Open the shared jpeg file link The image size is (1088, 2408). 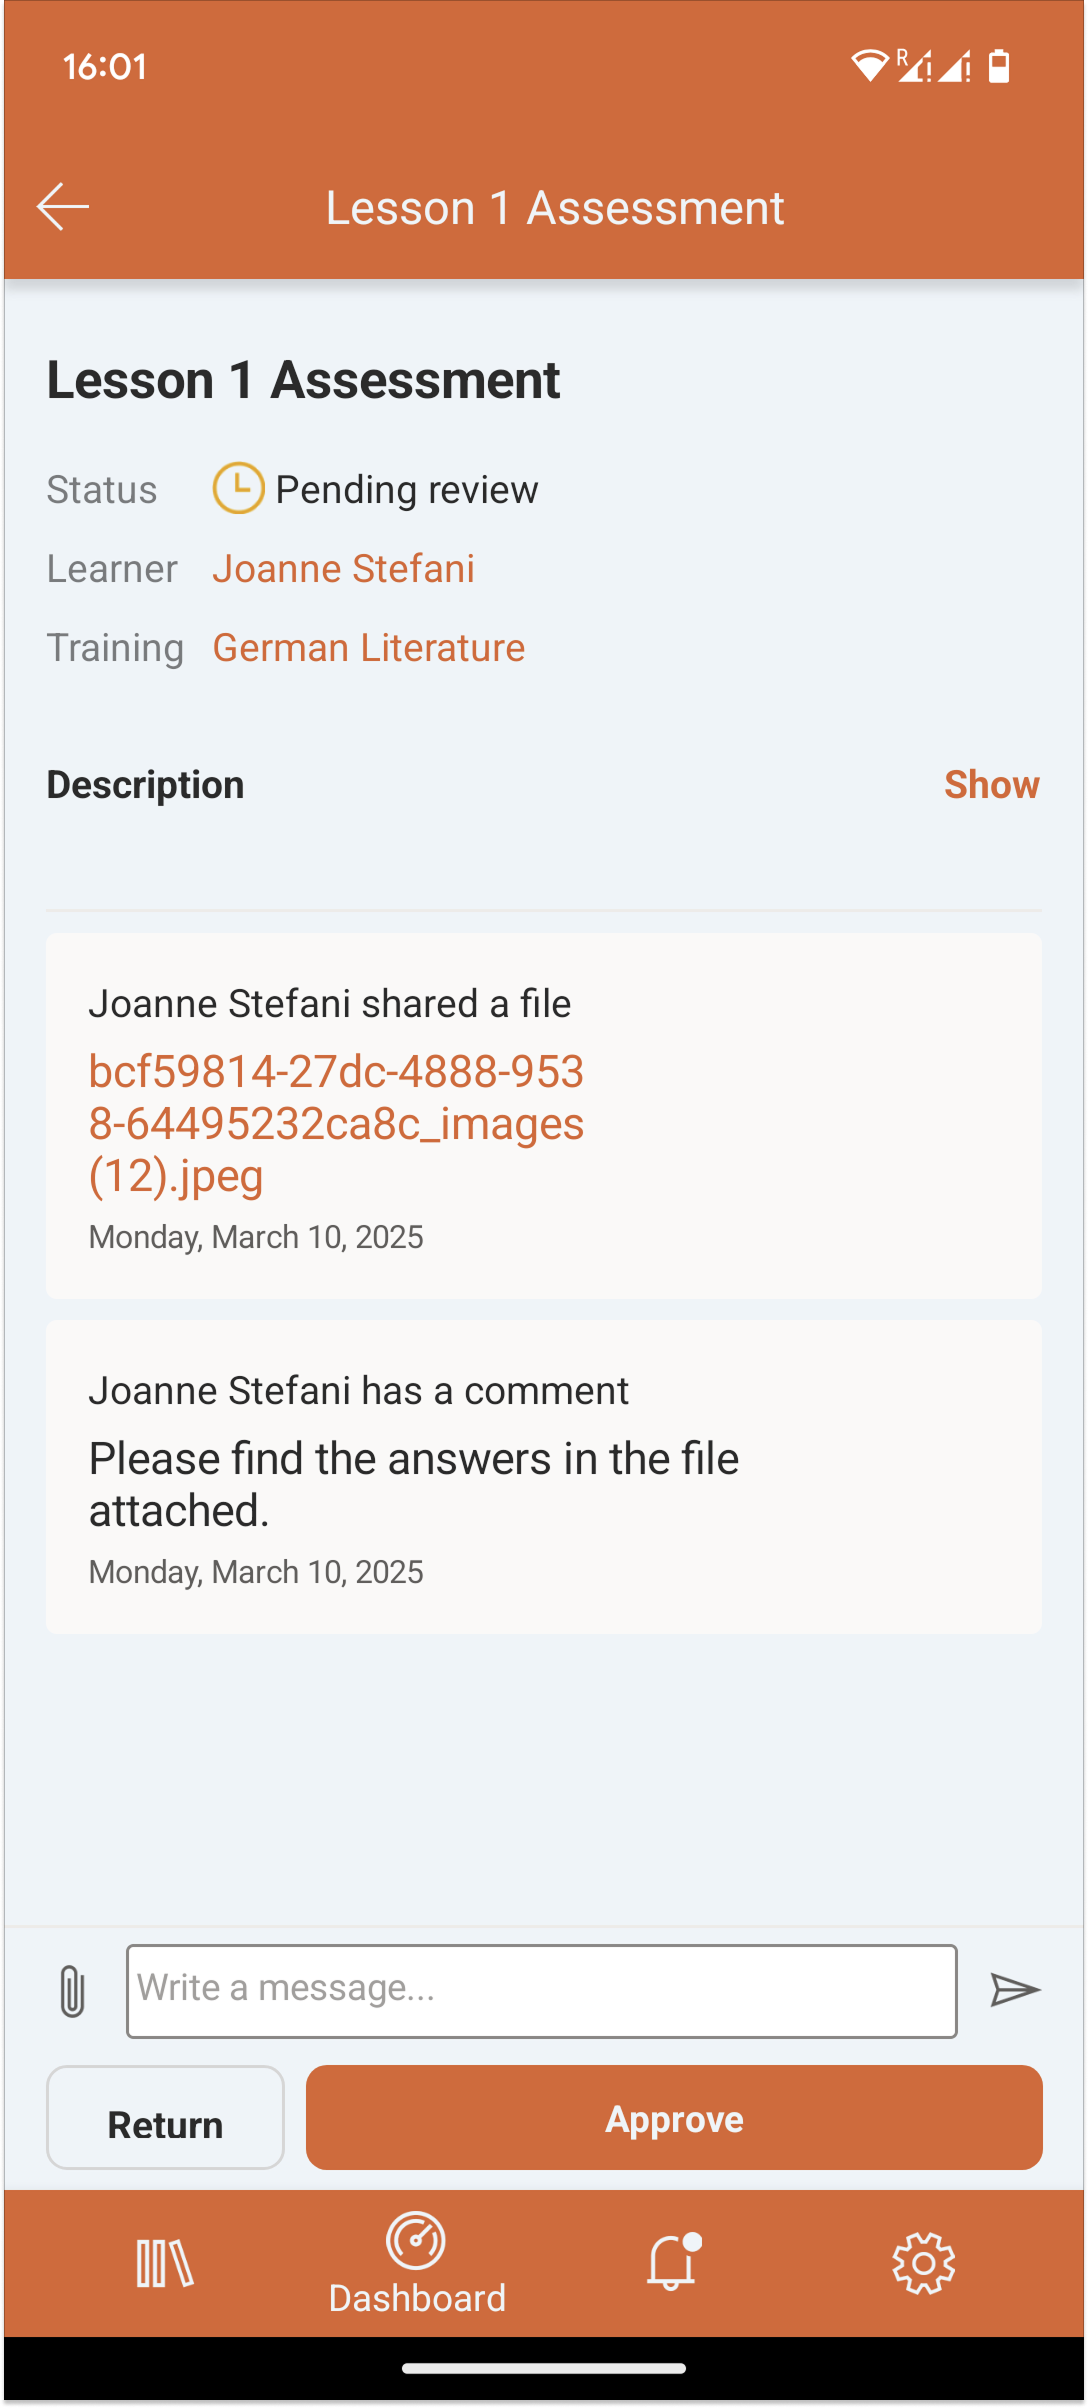point(336,1123)
